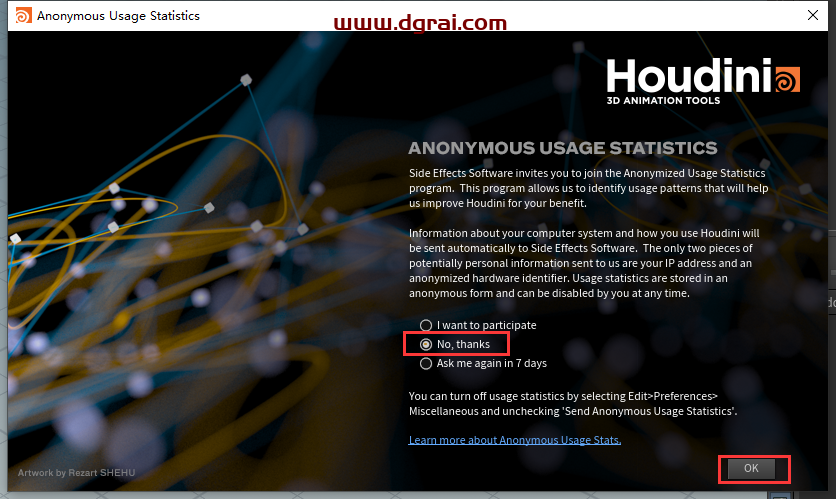The image size is (836, 499).
Task: Click the '3D ANIMATION TOOLS' tagline text
Action: point(663,100)
